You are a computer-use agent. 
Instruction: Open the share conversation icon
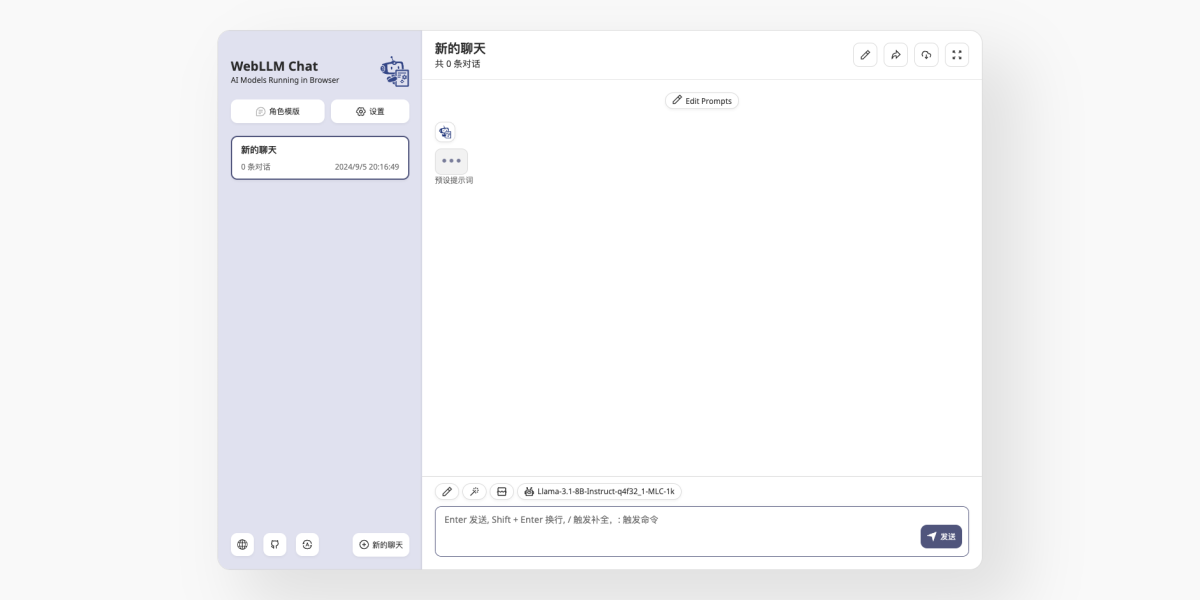tap(895, 55)
